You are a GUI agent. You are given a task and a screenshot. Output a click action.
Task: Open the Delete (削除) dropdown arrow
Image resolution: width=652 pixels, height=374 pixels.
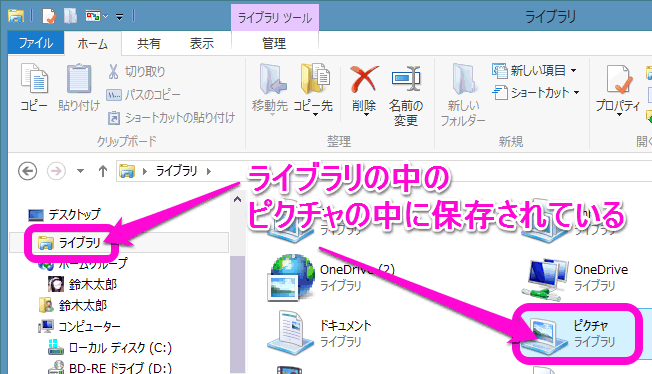click(x=366, y=115)
